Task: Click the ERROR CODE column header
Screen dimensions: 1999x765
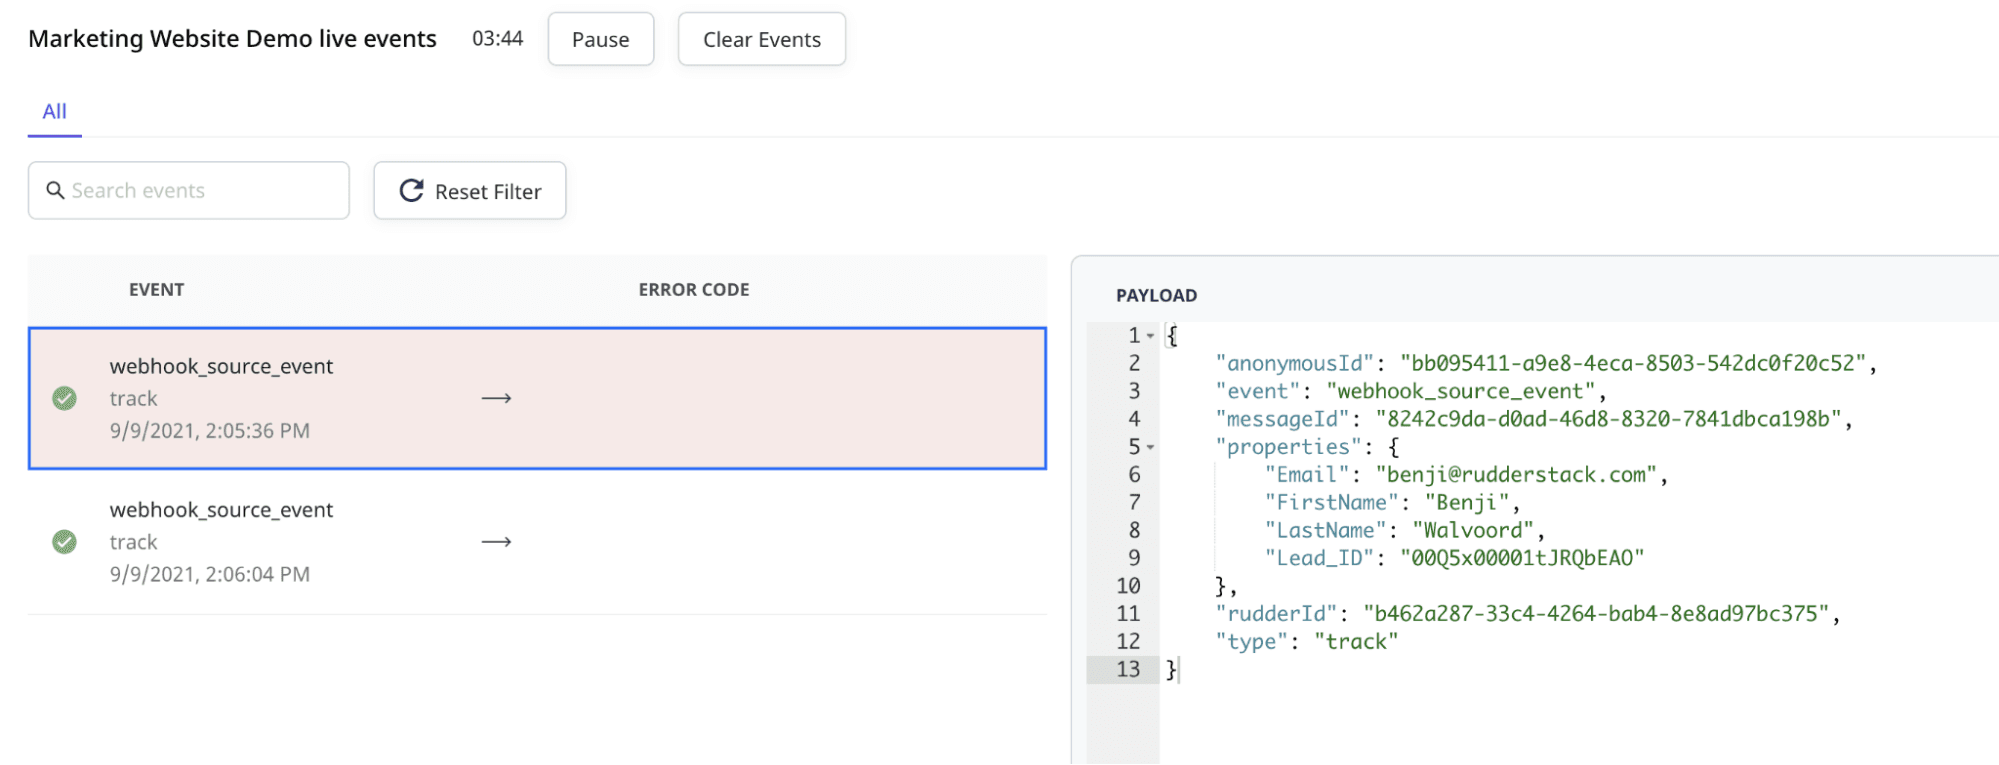Action: [693, 290]
